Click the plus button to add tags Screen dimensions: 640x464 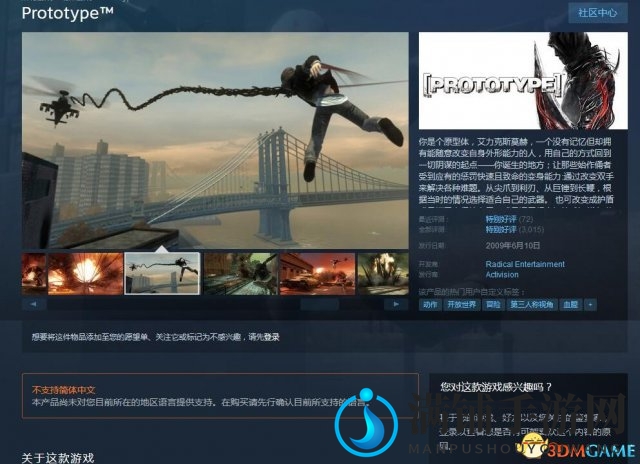[x=590, y=305]
